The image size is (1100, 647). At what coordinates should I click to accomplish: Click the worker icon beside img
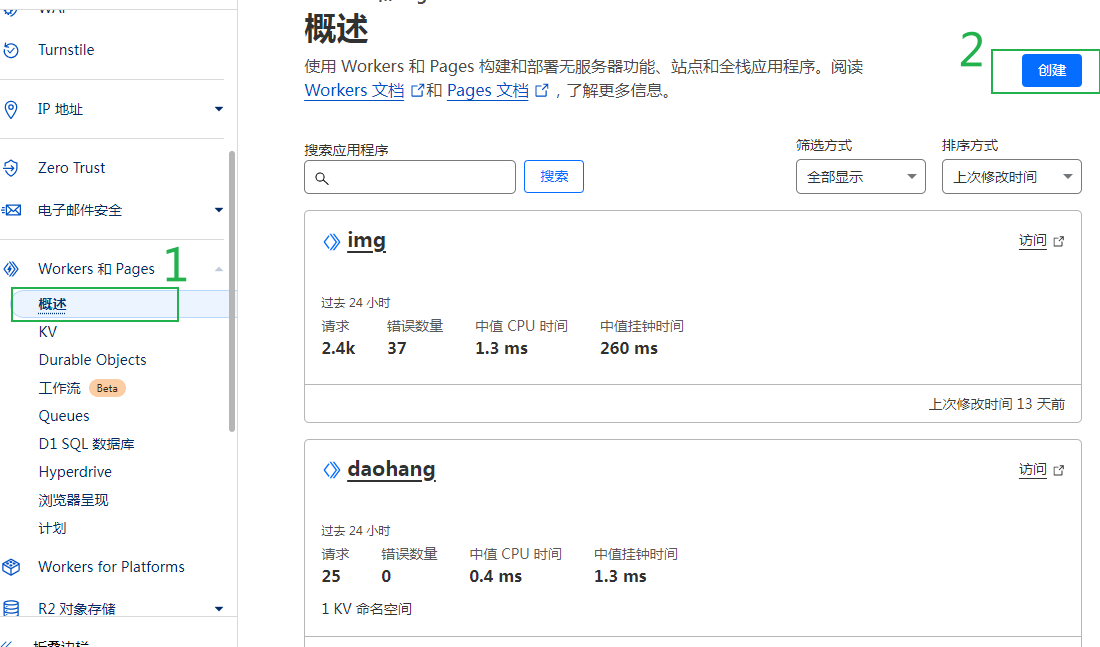click(331, 242)
